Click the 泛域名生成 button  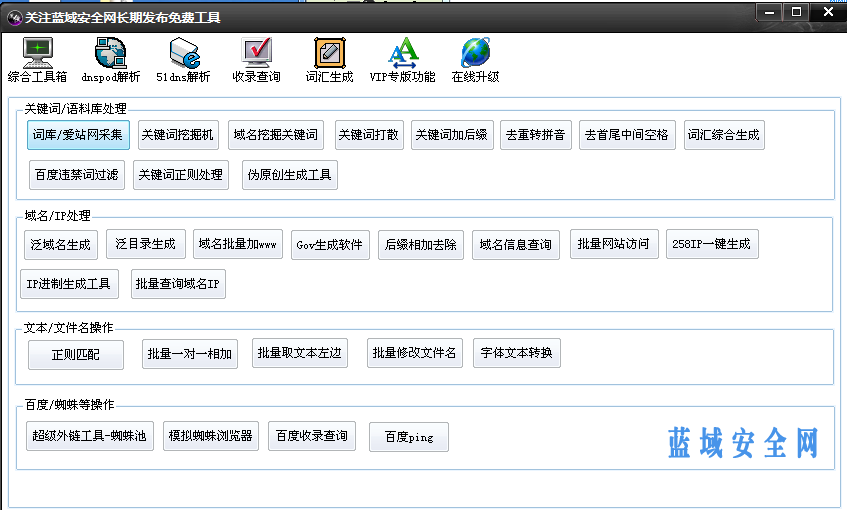pos(61,244)
